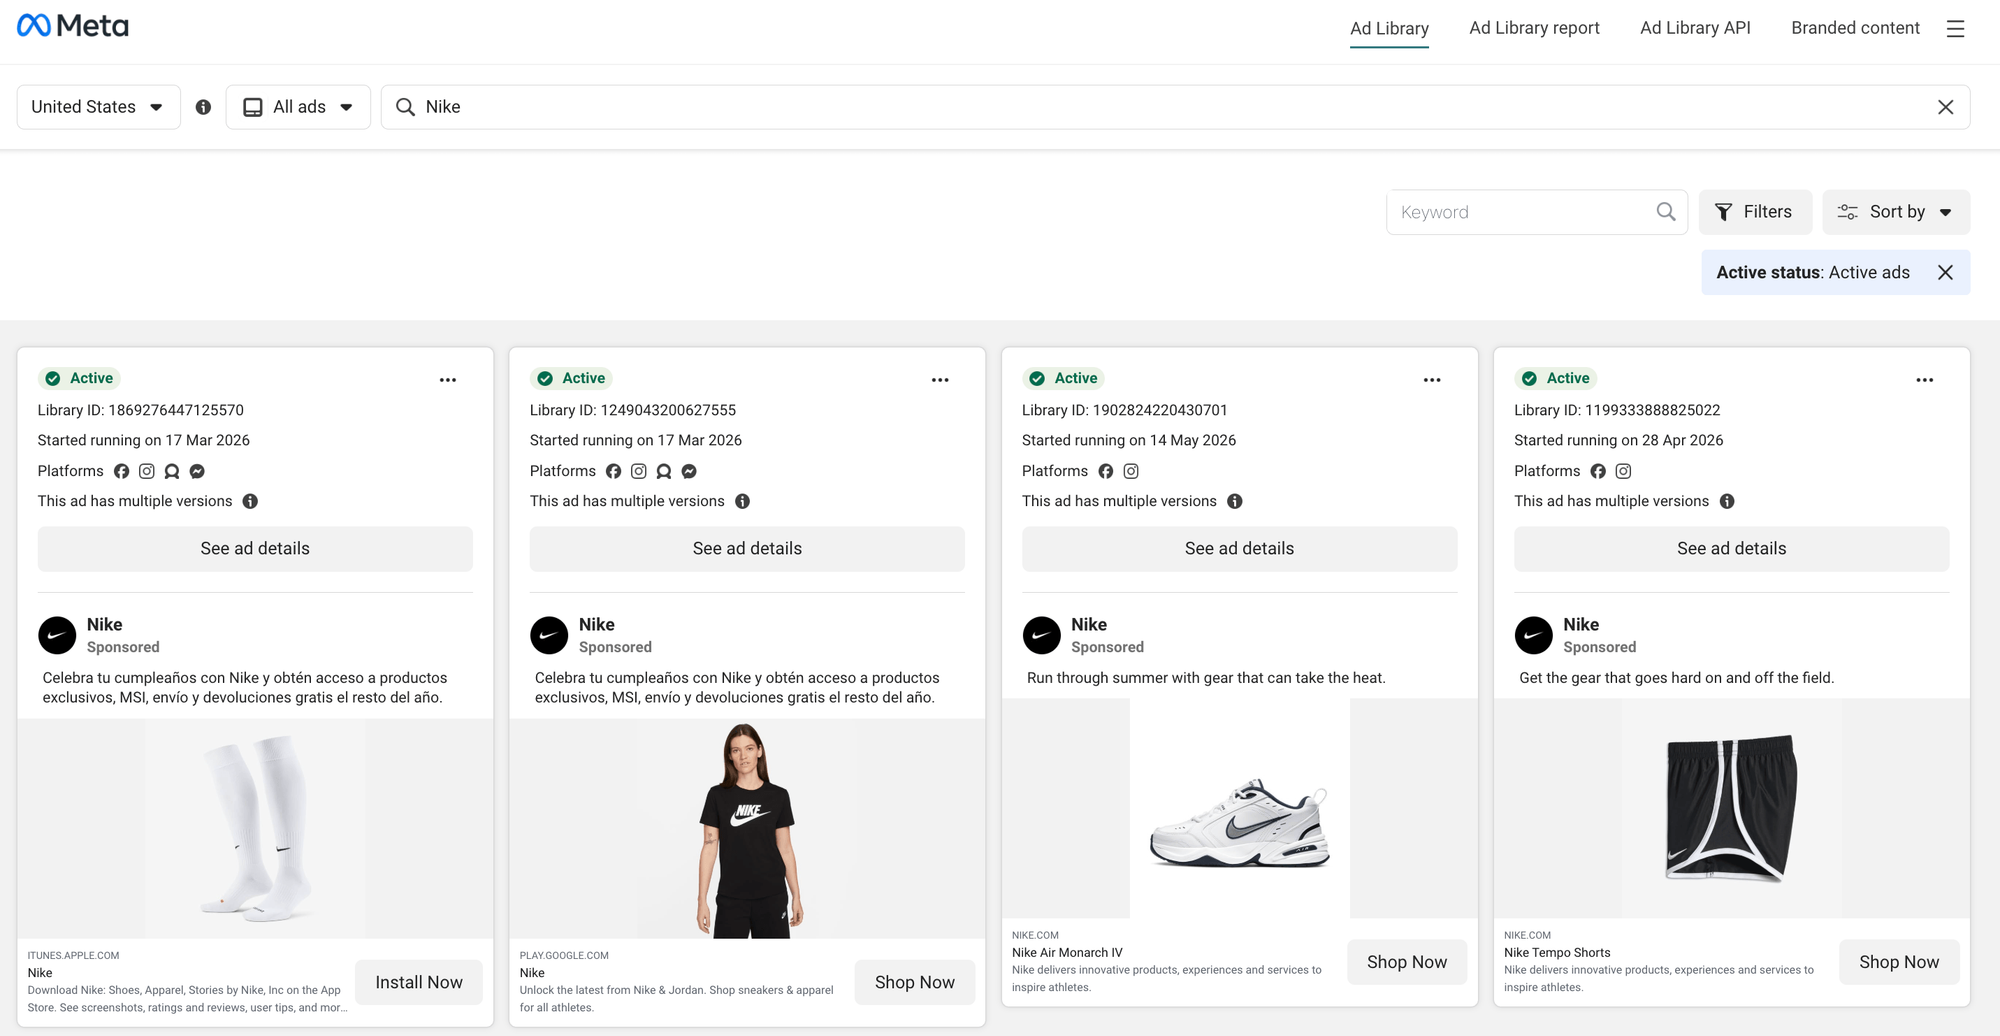Click the info icon beside United States

[x=203, y=107]
